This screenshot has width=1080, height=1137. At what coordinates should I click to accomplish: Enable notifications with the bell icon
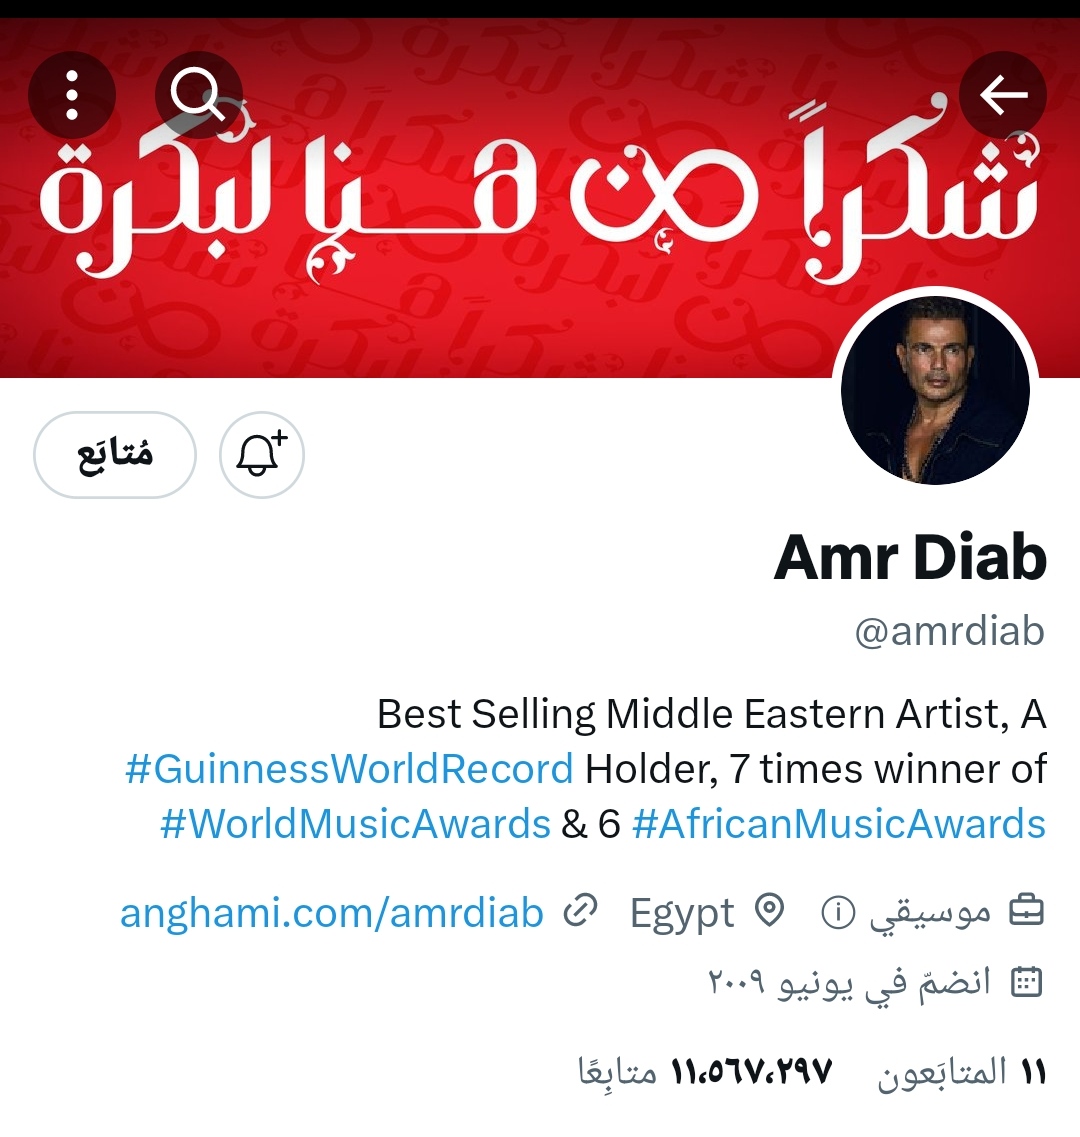(x=261, y=455)
